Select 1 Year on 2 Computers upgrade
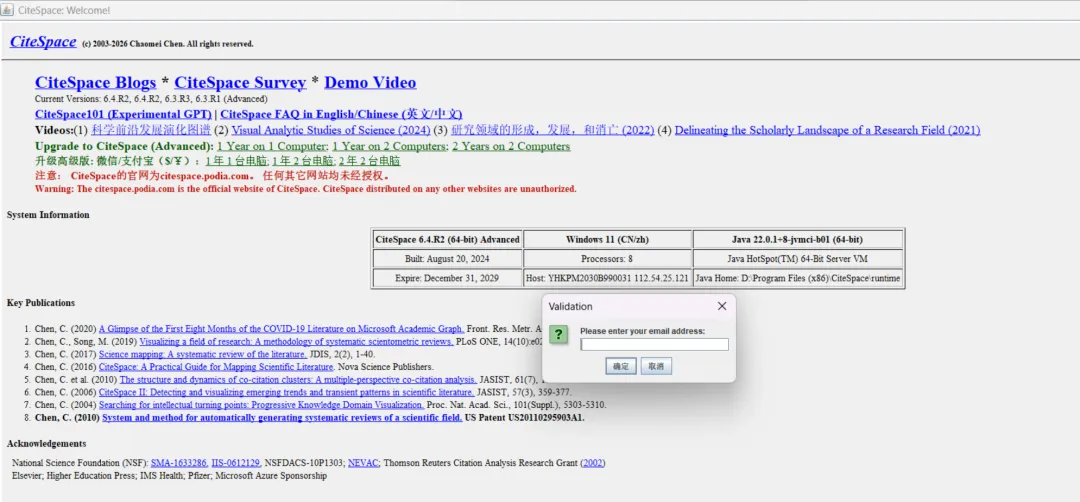The image size is (1080, 502). [x=389, y=147]
